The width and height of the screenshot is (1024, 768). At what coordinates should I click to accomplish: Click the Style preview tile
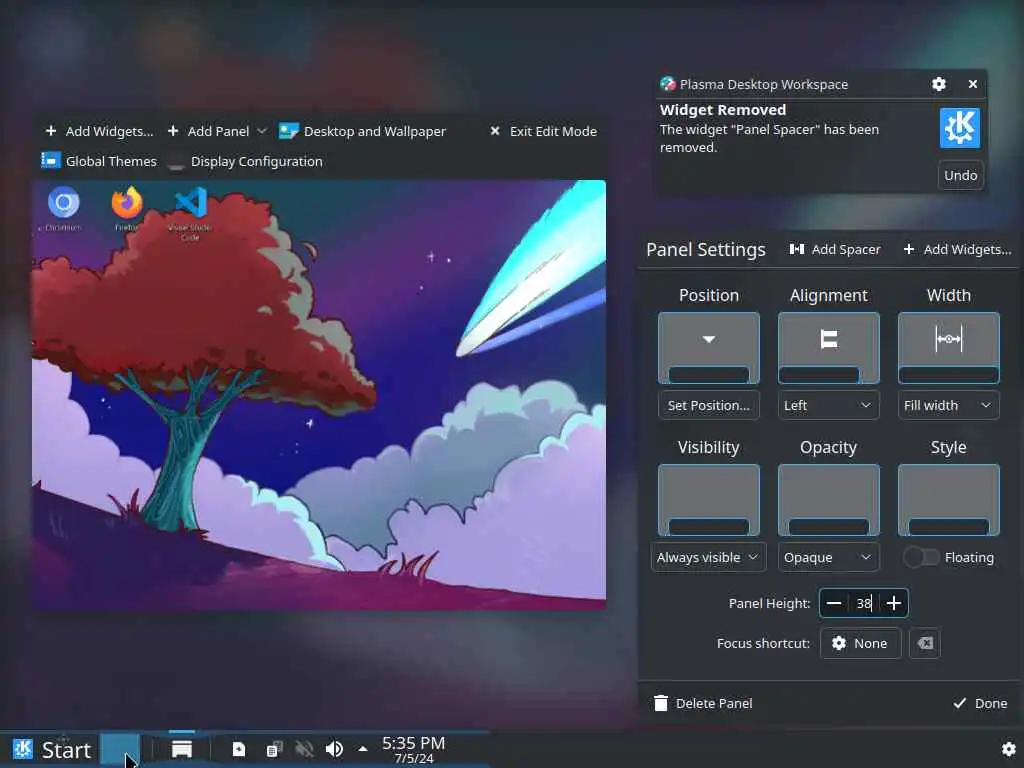(x=948, y=500)
